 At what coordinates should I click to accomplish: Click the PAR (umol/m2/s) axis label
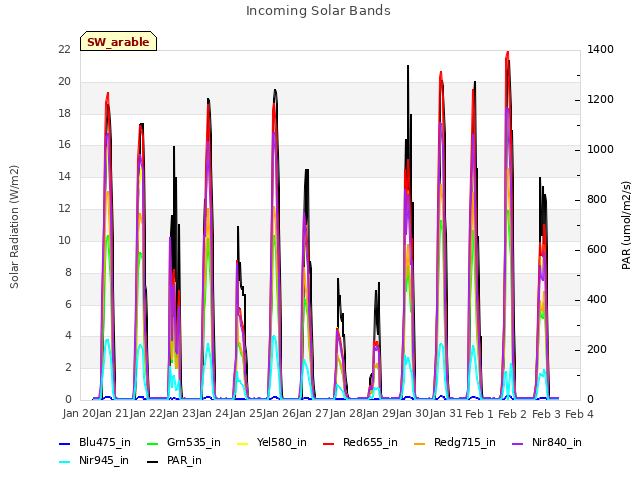(626, 225)
